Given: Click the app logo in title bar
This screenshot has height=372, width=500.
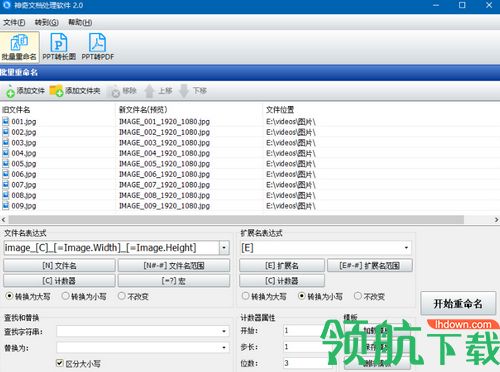Looking at the screenshot, I should (x=7, y=5).
